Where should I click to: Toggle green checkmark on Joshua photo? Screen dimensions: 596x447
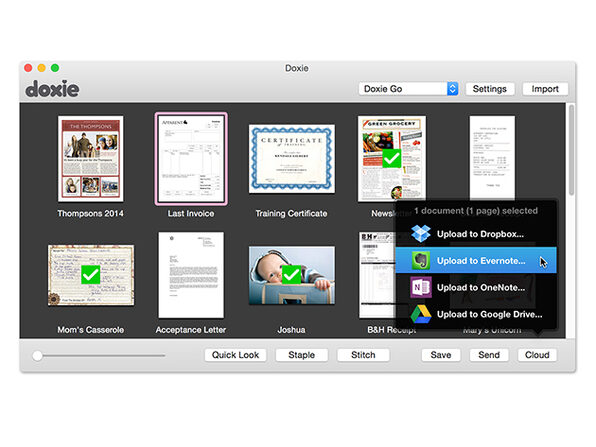[x=292, y=275]
